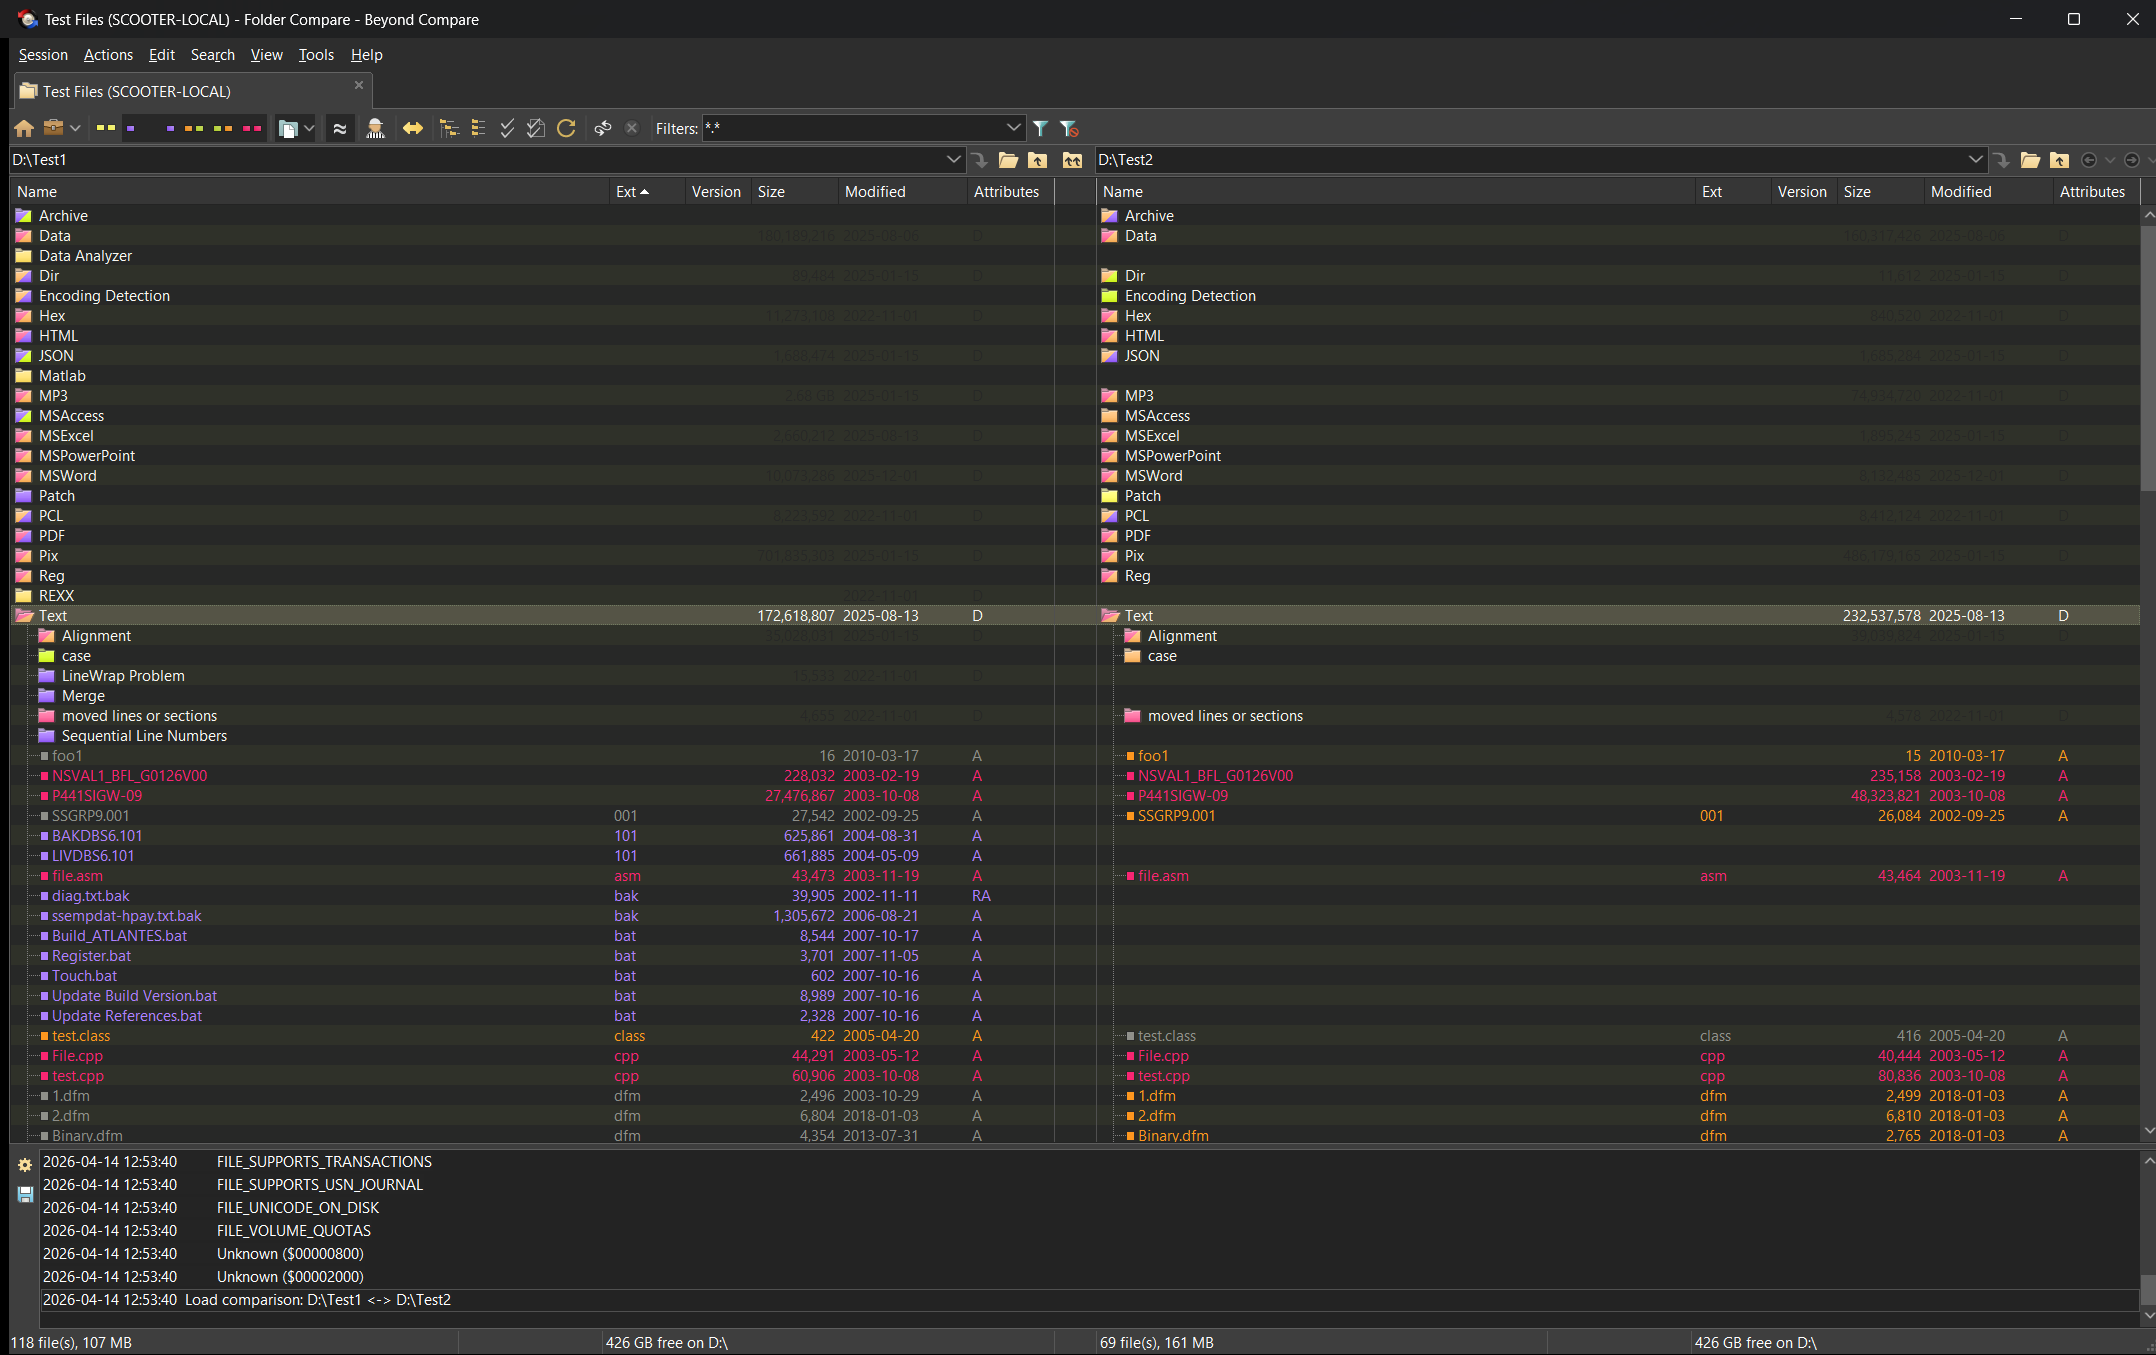Expand the left Alignment subfolder
Screen dimensions: 2156x1355
point(46,636)
